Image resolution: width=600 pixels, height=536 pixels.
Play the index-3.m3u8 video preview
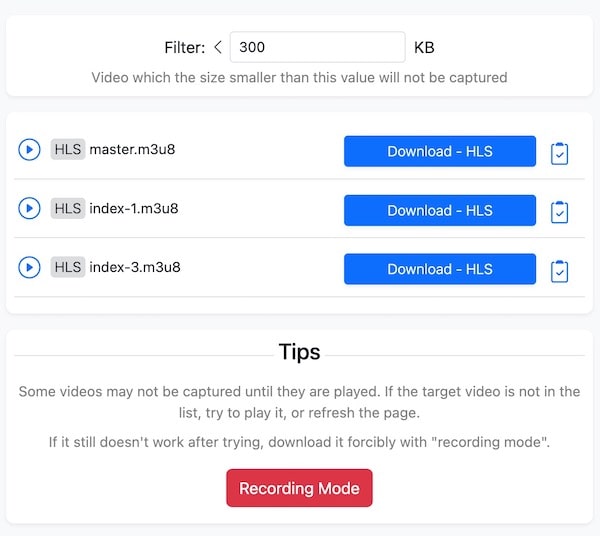tap(29, 268)
